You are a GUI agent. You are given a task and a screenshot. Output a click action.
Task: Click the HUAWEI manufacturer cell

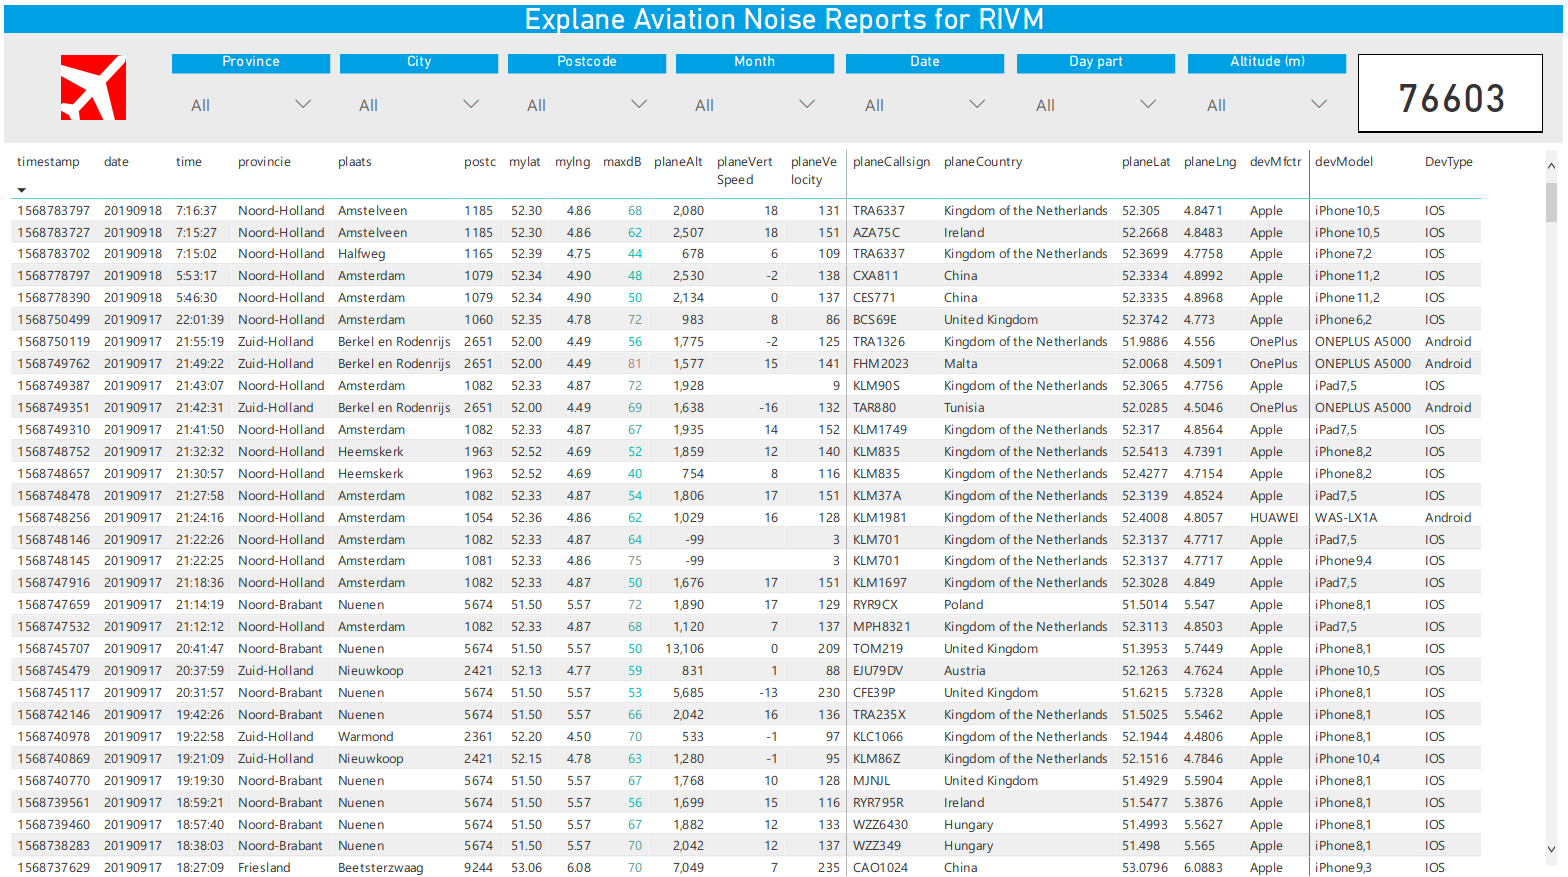1273,518
